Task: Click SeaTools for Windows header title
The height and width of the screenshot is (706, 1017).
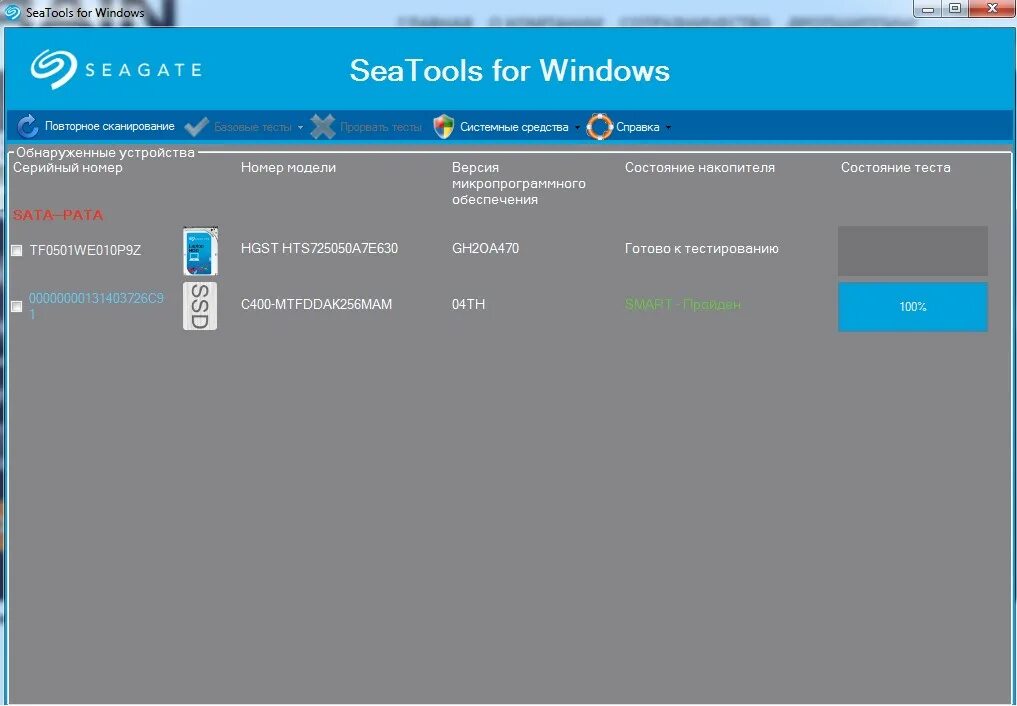Action: [x=509, y=70]
